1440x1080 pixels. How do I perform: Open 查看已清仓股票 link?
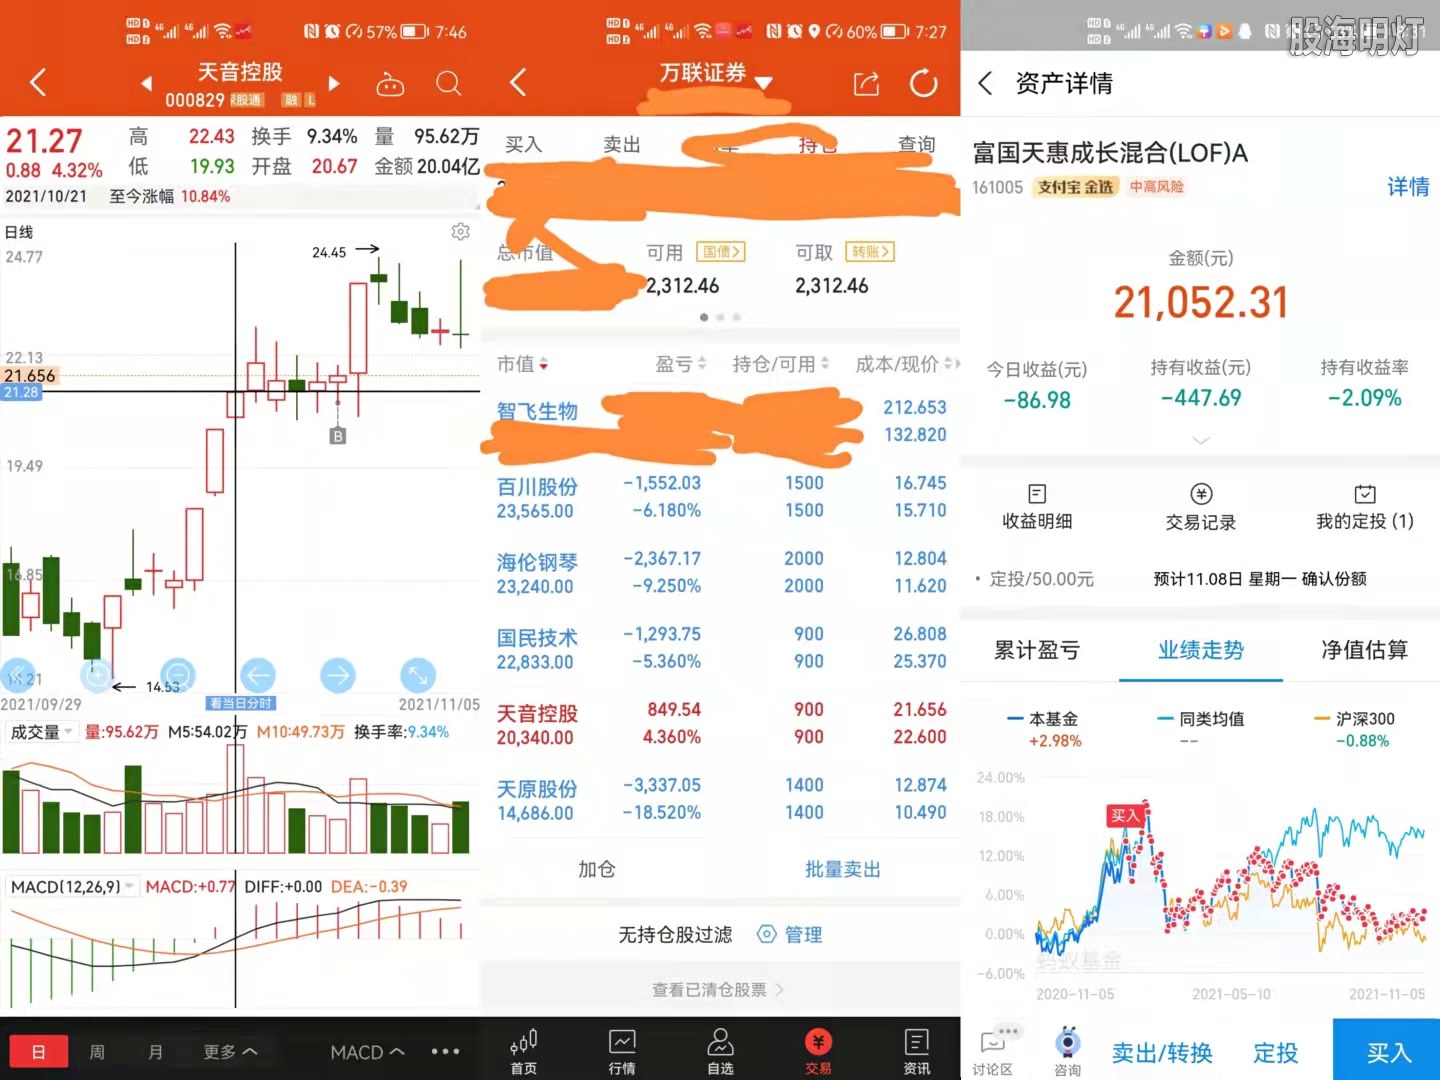[718, 990]
